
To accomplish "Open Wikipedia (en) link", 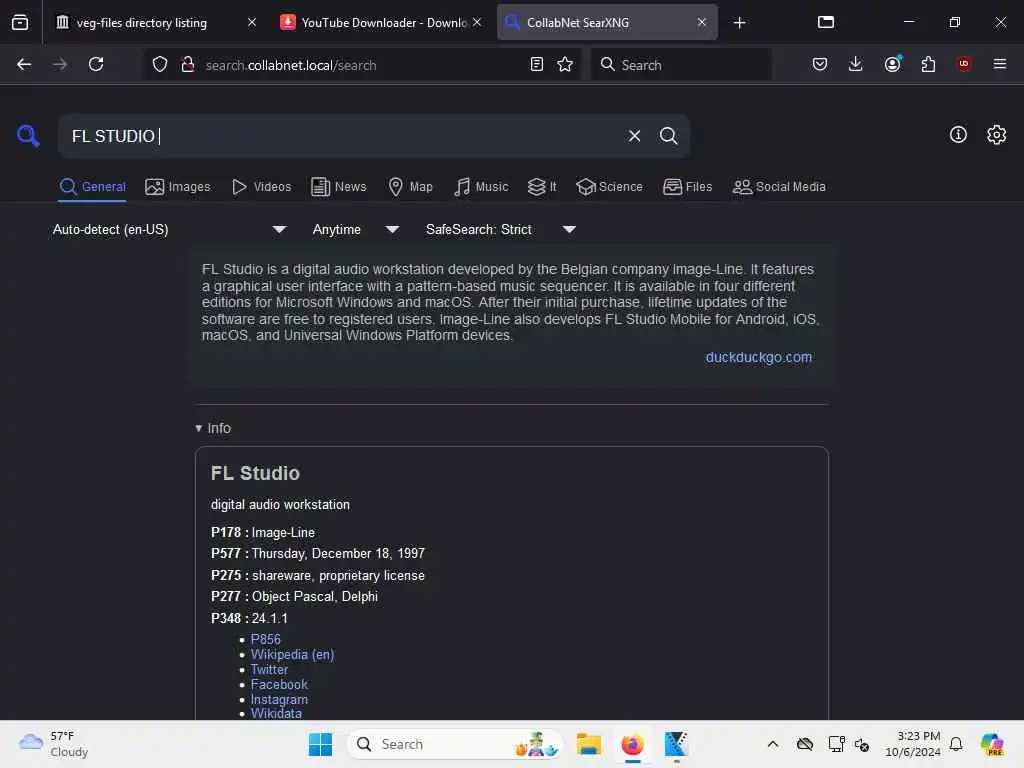I will pos(292,654).
